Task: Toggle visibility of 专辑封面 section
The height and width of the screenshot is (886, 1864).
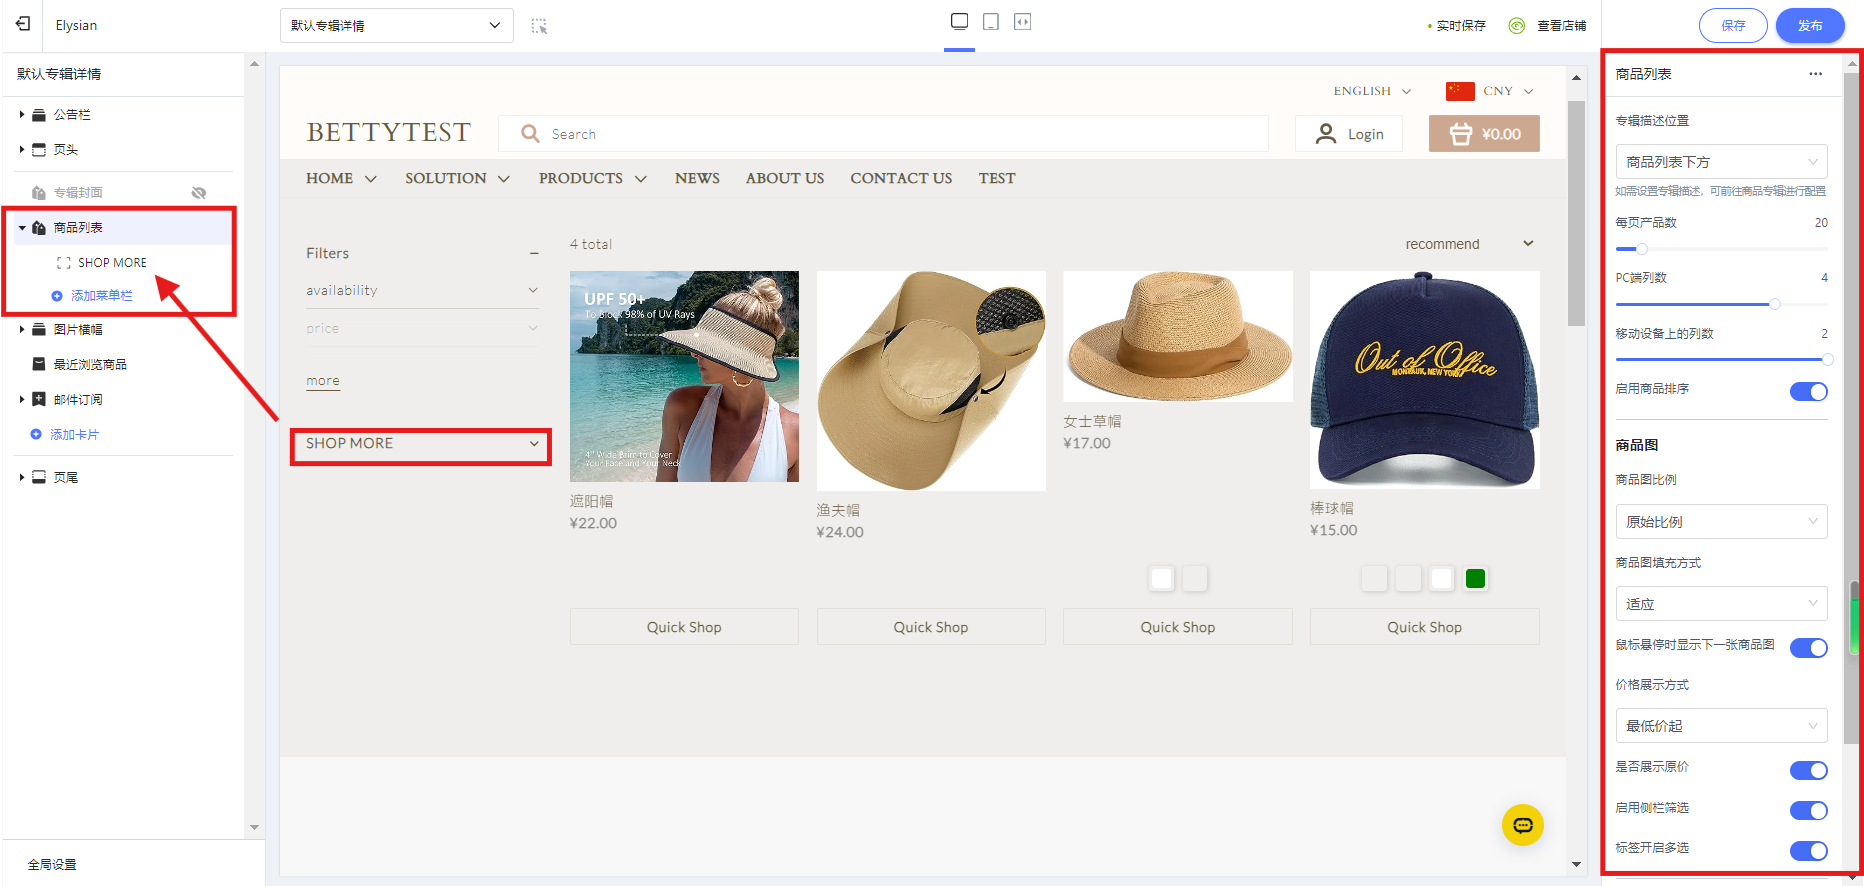Action: tap(199, 193)
